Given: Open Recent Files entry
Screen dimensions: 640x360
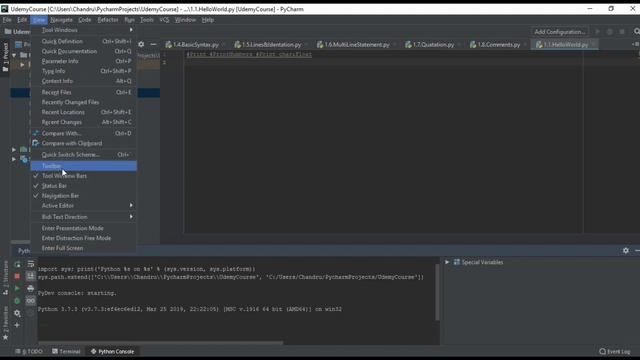Looking at the screenshot, I should point(84,92).
